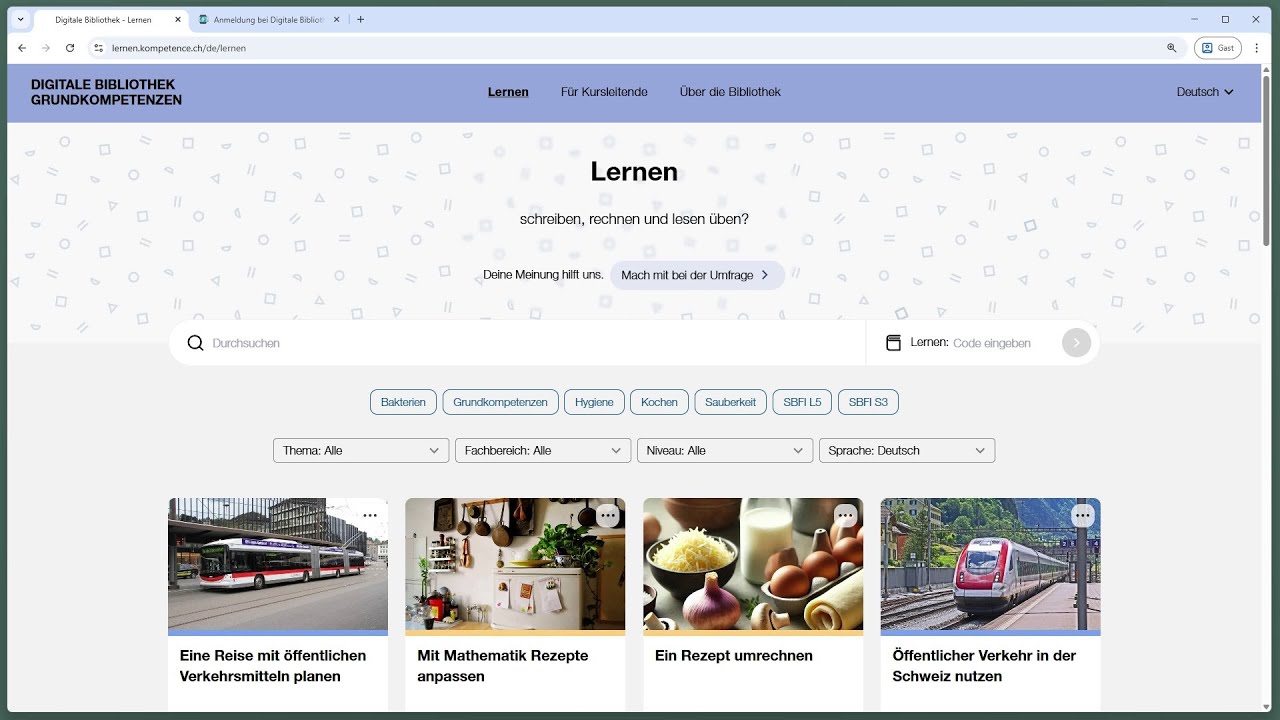Click the vertical page scrollbar
Viewport: 1280px width, 720px height.
[1266, 160]
